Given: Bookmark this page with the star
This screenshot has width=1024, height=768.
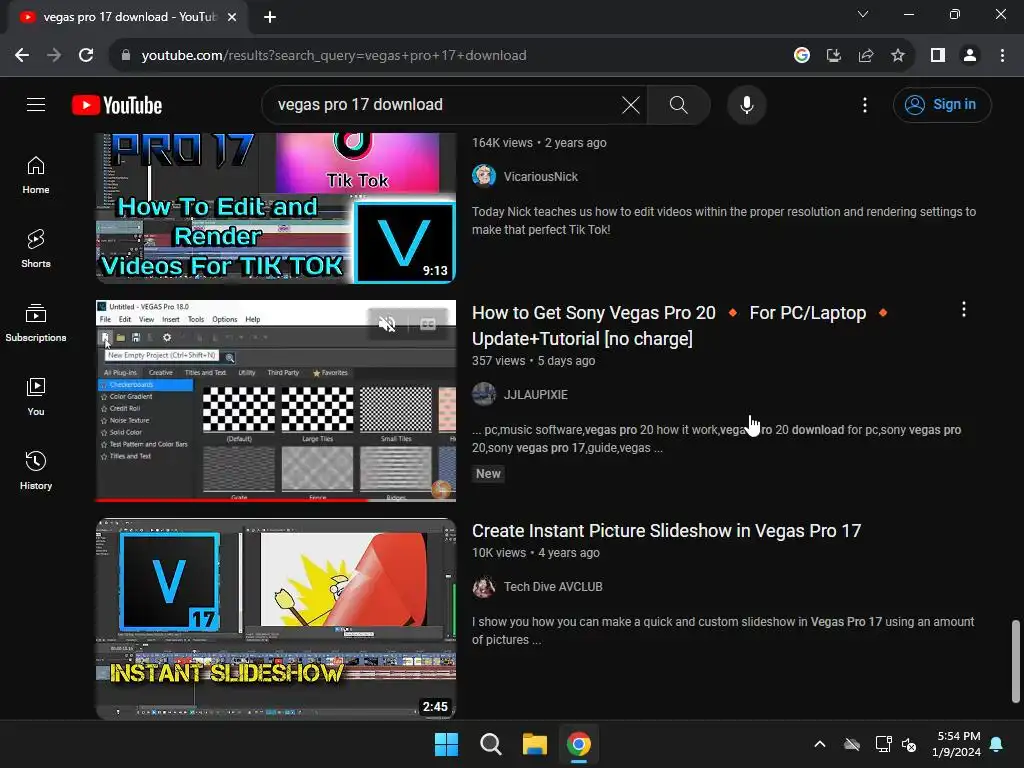Looking at the screenshot, I should (898, 56).
